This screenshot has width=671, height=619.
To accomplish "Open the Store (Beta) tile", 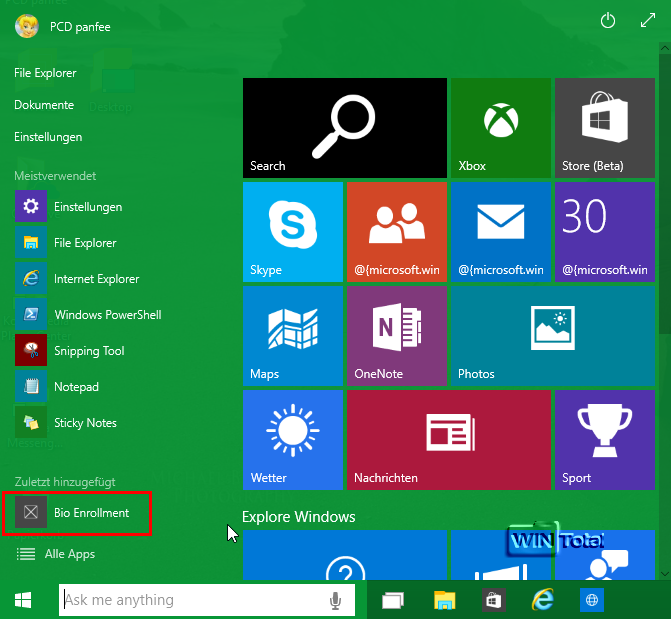I will pyautogui.click(x=604, y=128).
